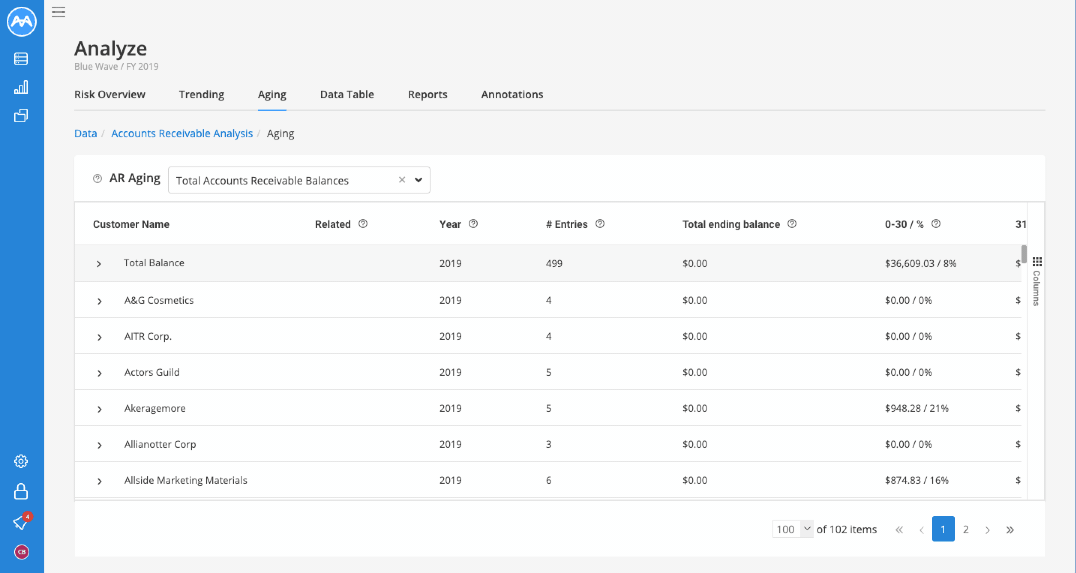Switch to the Trending tab

click(x=201, y=95)
